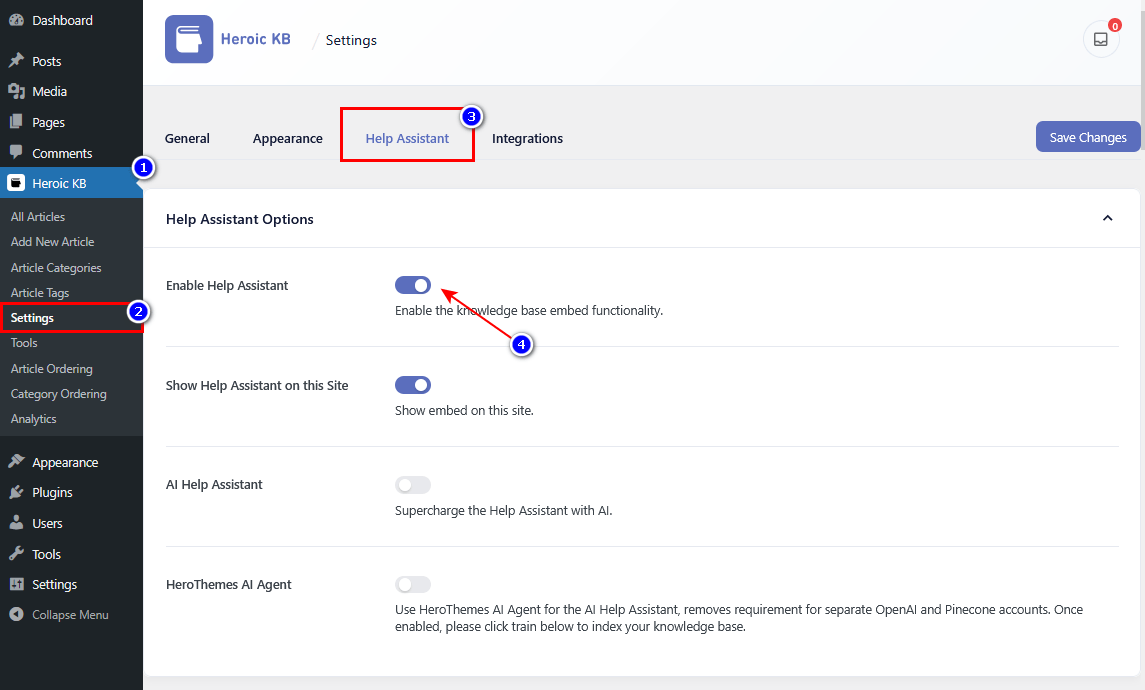Click the Comments bubble icon
The width and height of the screenshot is (1145, 690).
(16, 153)
